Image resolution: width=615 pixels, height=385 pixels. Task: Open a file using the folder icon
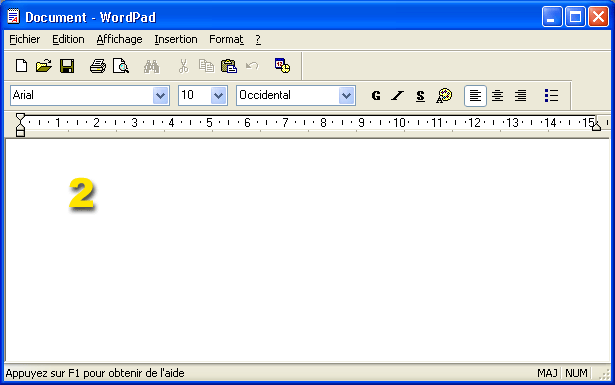pos(44,66)
